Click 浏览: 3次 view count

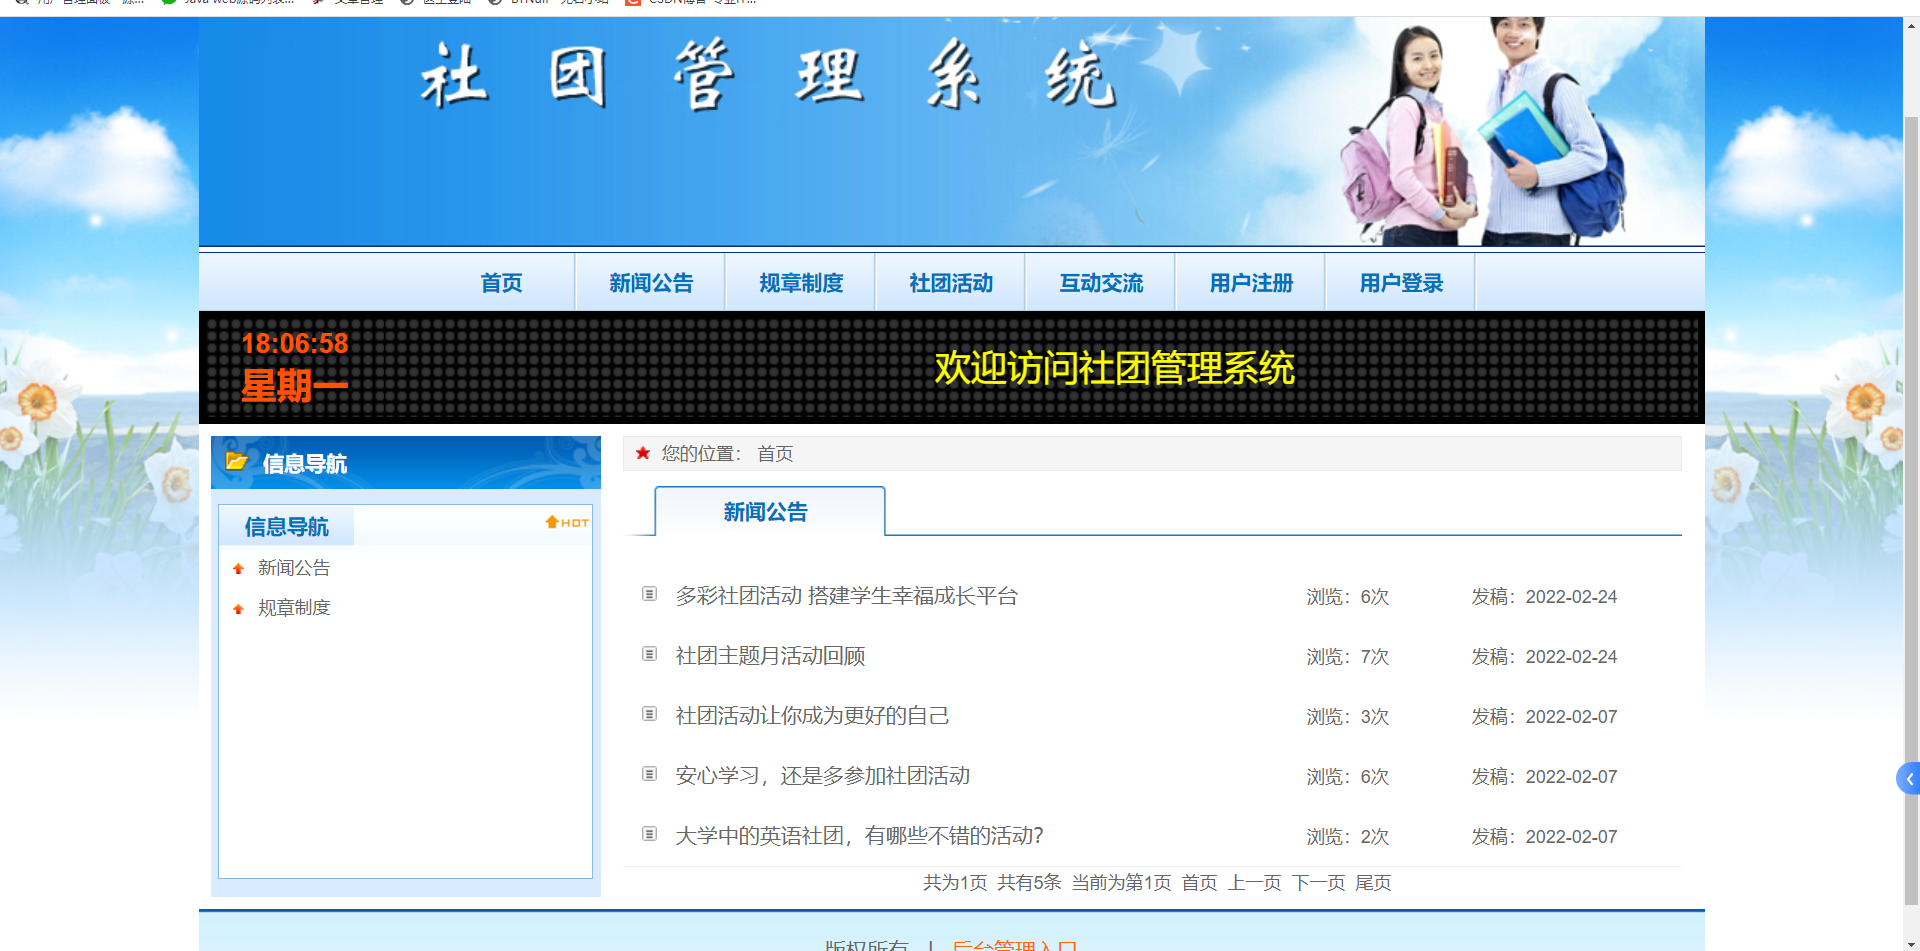(x=1347, y=717)
